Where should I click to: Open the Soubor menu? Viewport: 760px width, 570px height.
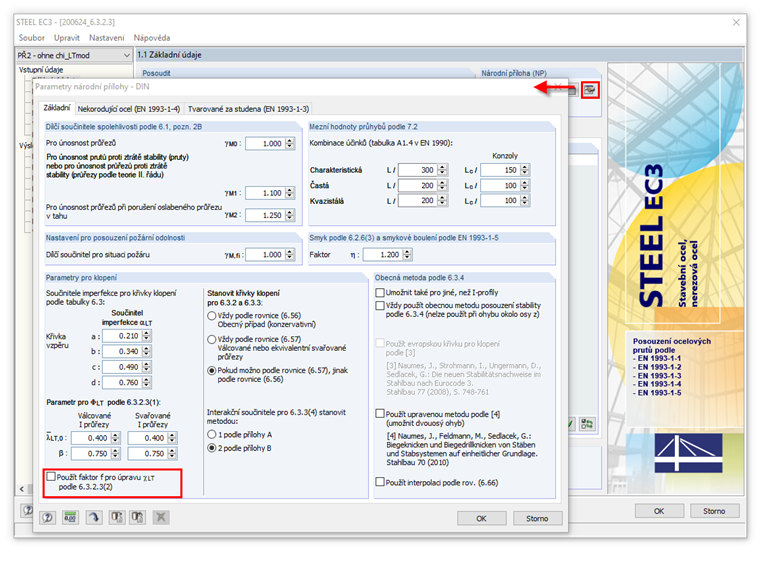click(32, 38)
